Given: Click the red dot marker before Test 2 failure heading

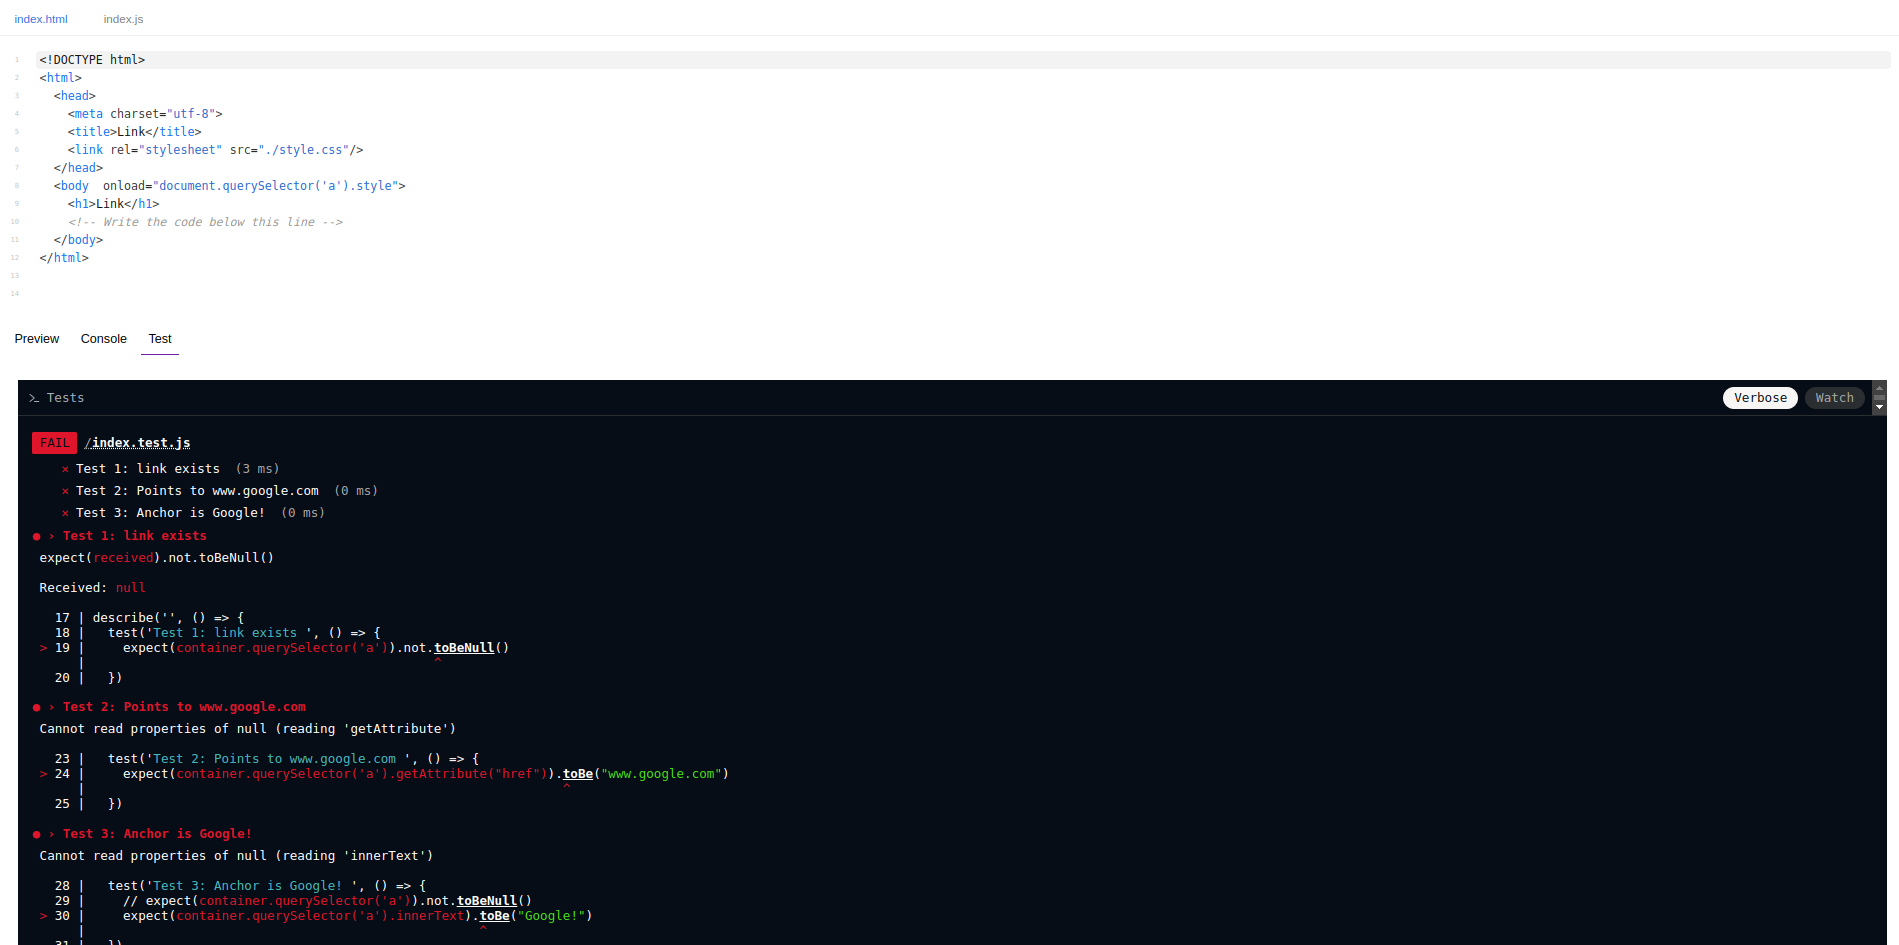Looking at the screenshot, I should 37,706.
